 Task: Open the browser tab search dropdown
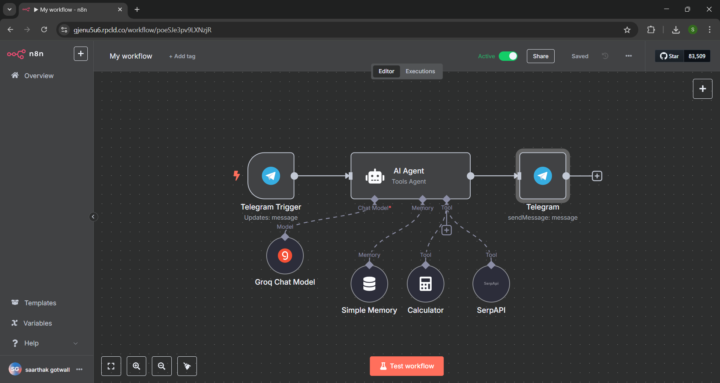click(x=9, y=9)
